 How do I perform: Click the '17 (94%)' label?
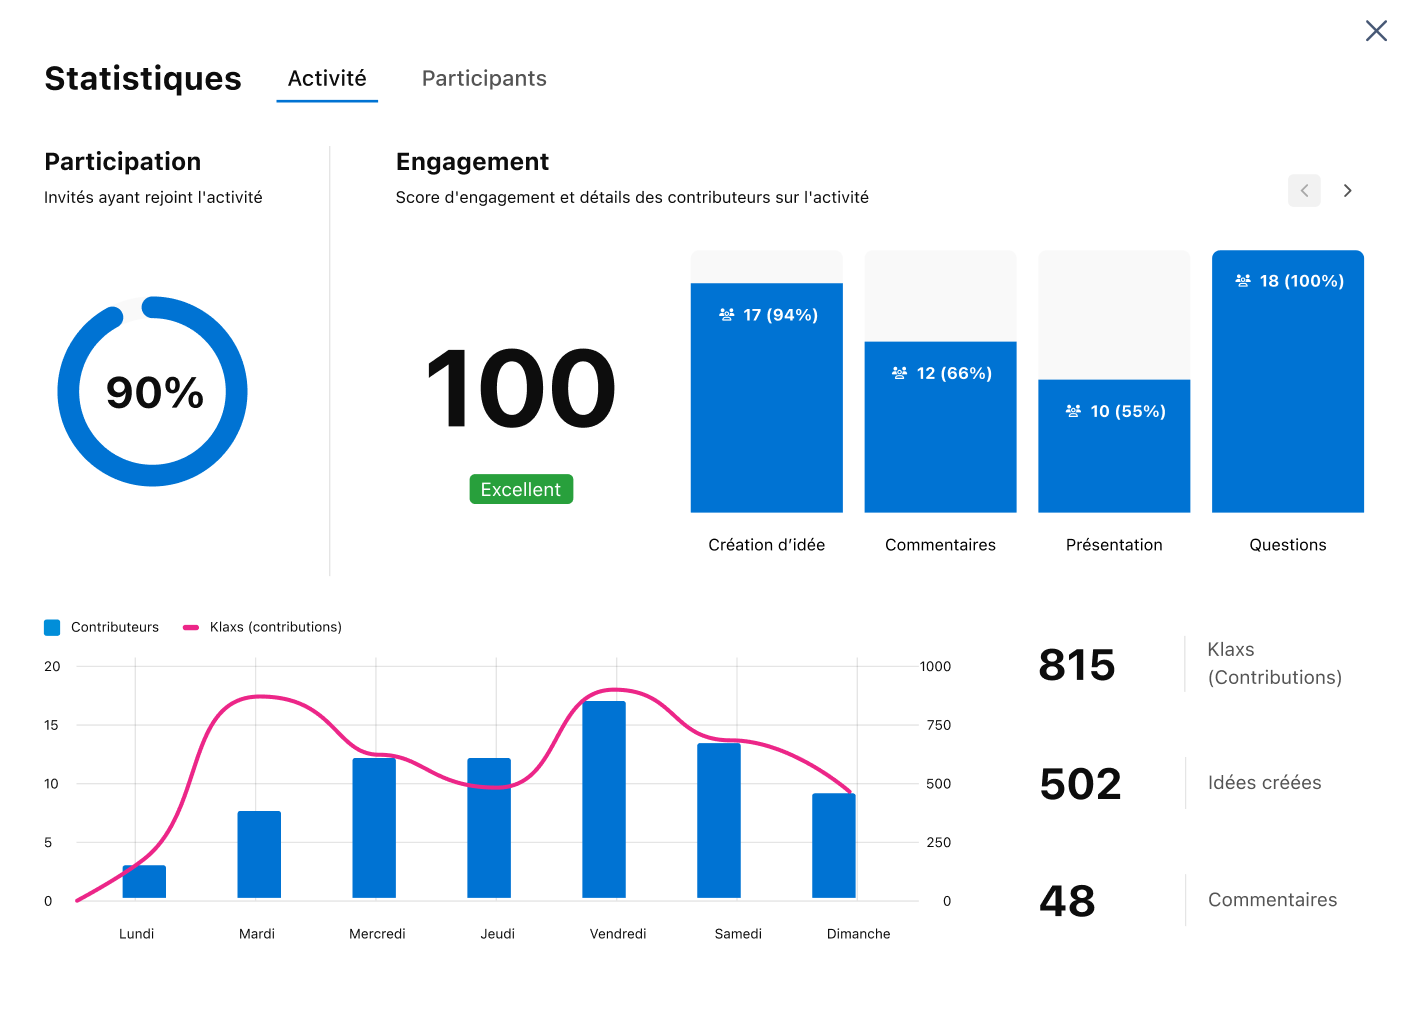[x=781, y=314]
